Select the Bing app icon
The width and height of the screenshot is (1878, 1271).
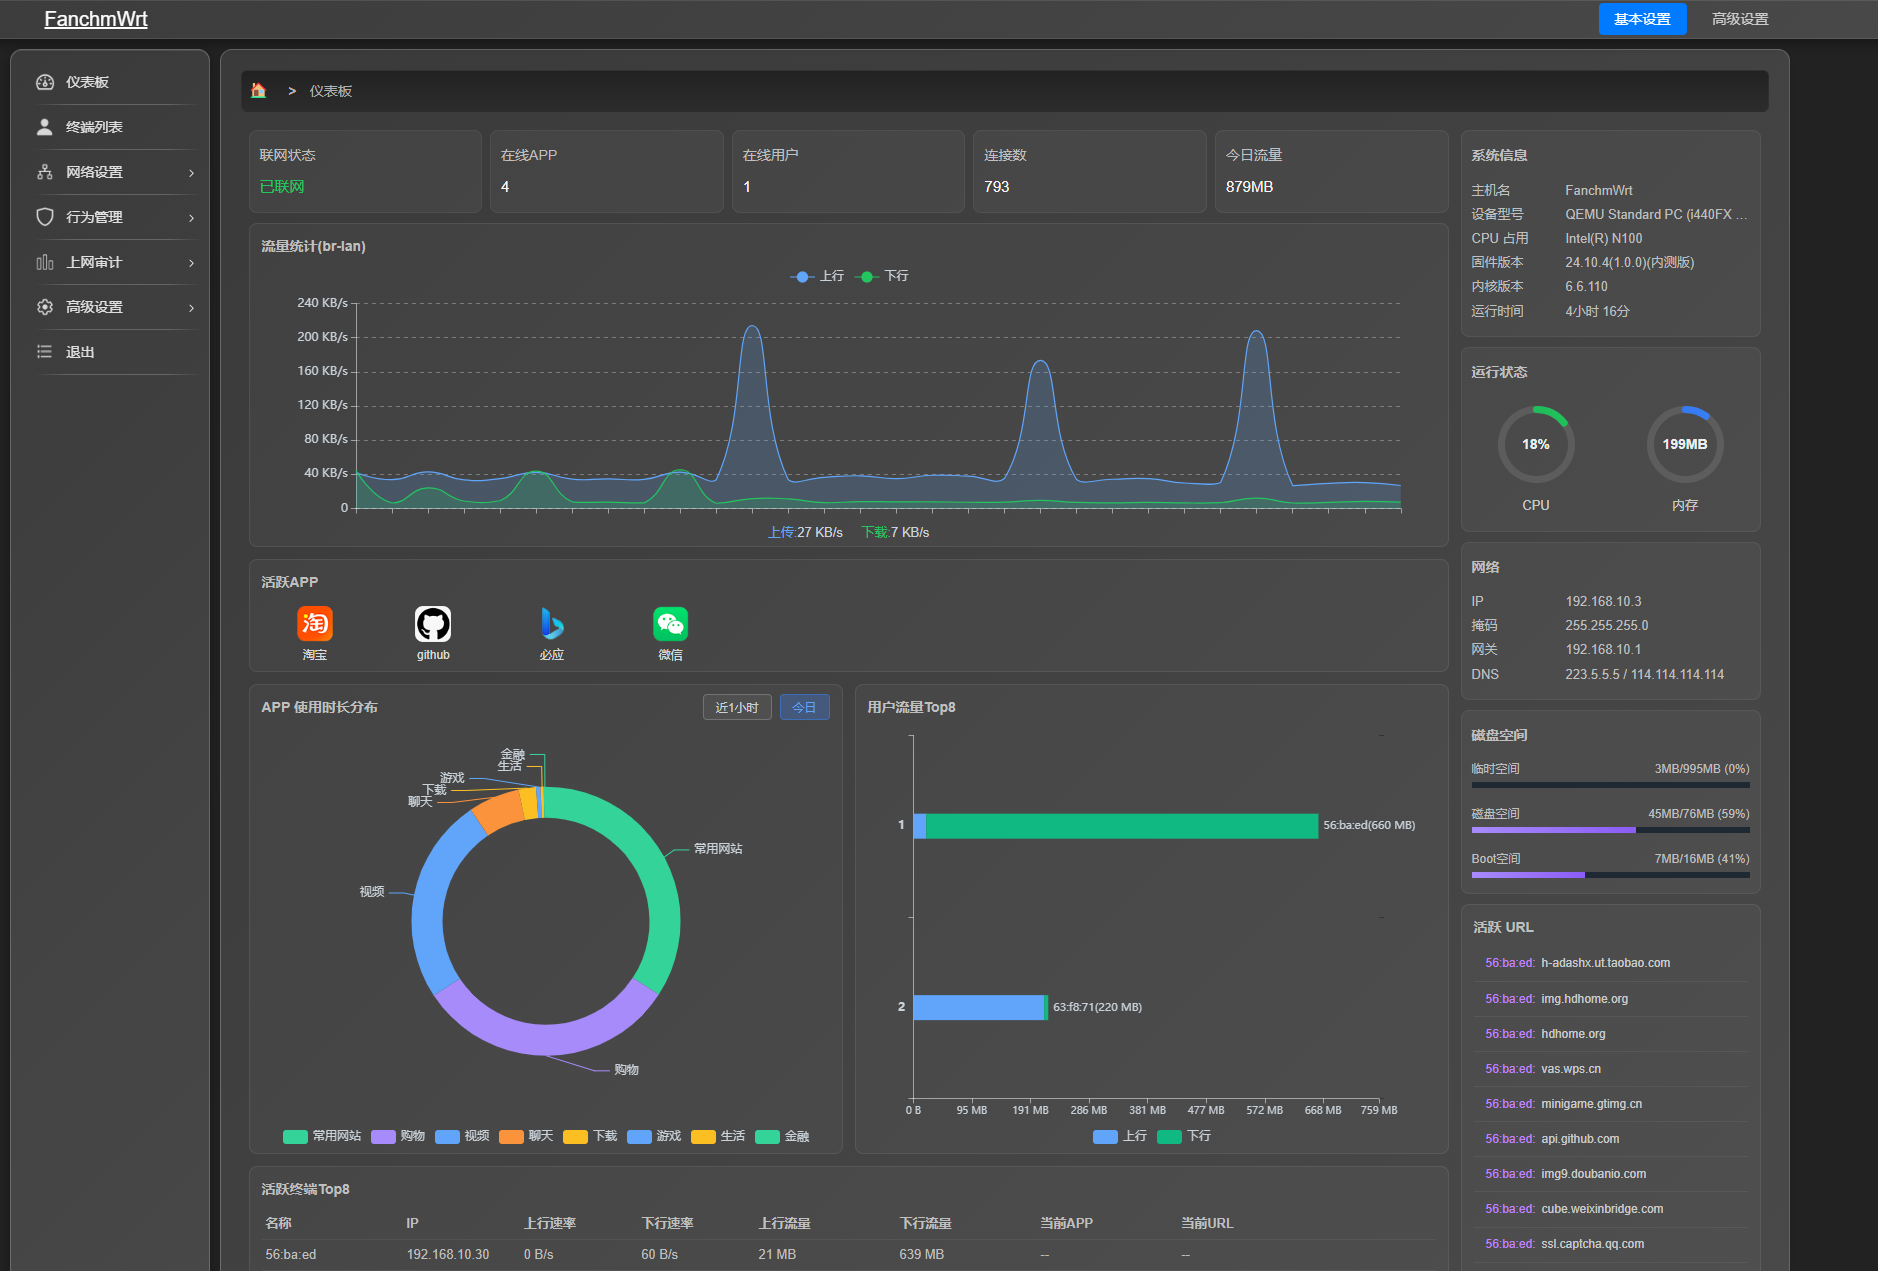tap(551, 624)
